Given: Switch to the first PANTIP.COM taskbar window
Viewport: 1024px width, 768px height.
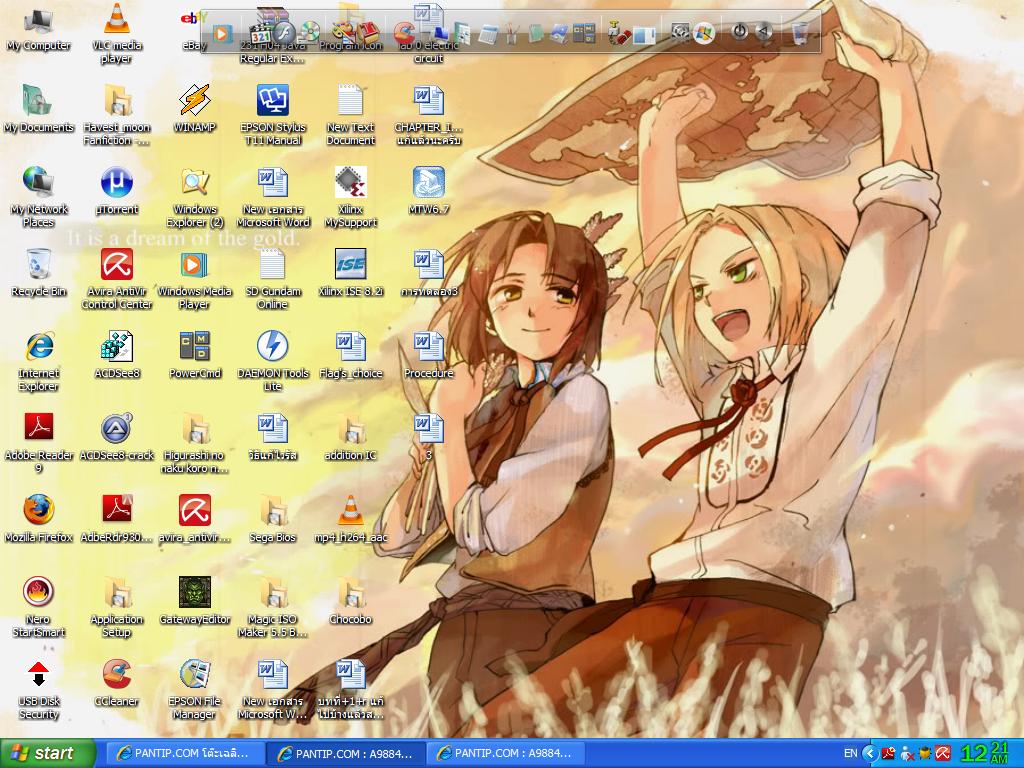Looking at the screenshot, I should [184, 753].
